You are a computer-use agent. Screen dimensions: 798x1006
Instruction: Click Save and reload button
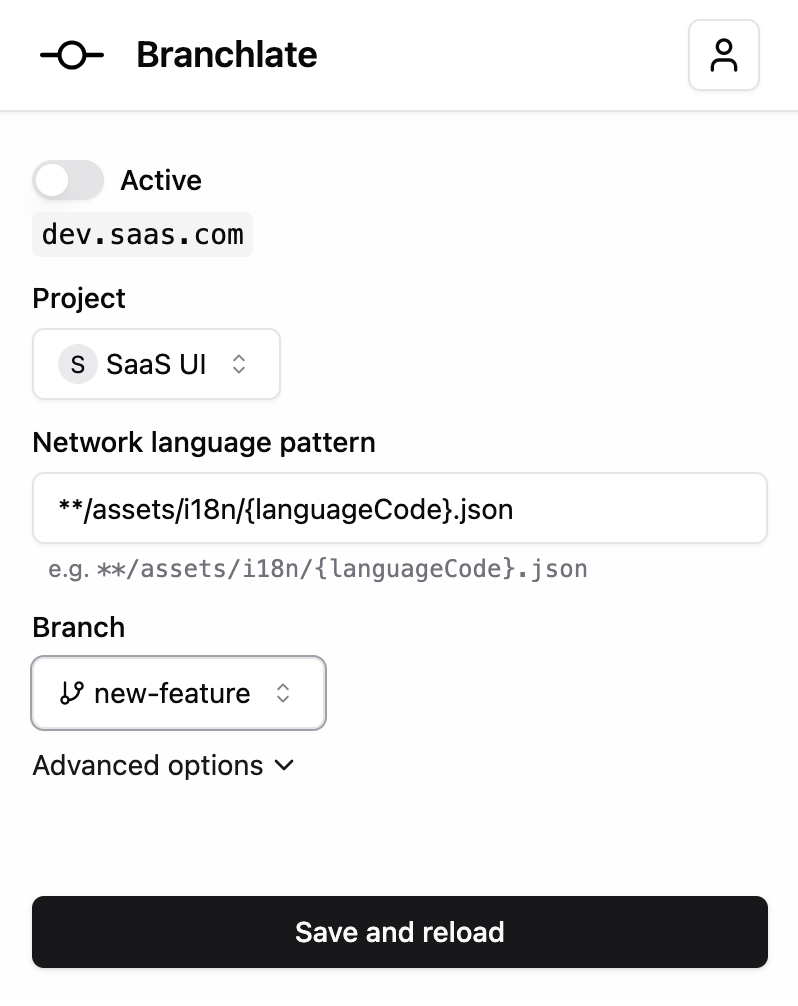(x=400, y=932)
